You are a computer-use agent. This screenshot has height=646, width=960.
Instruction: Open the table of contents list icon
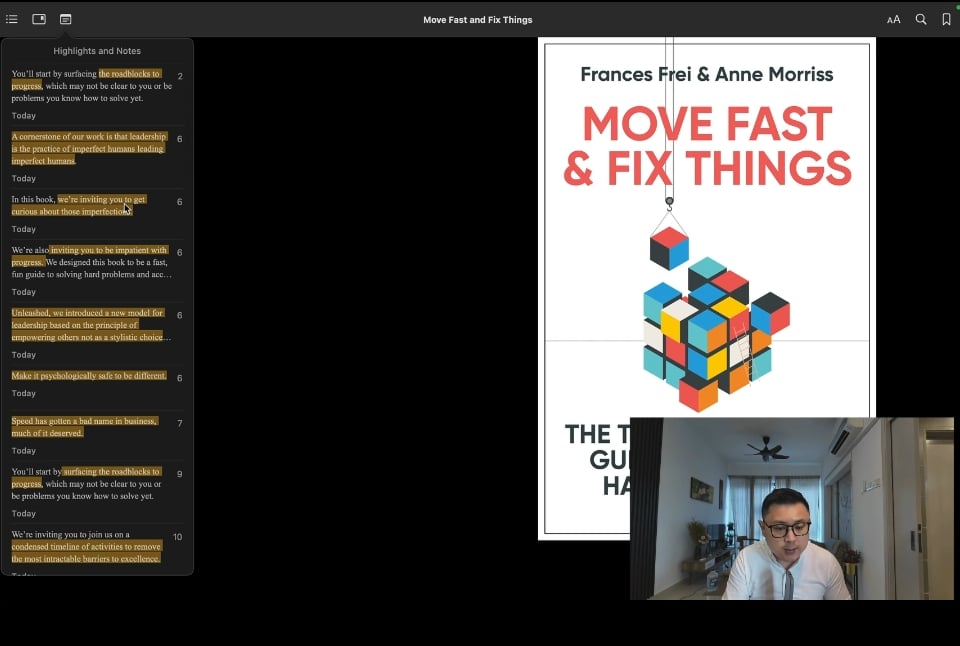click(12, 19)
